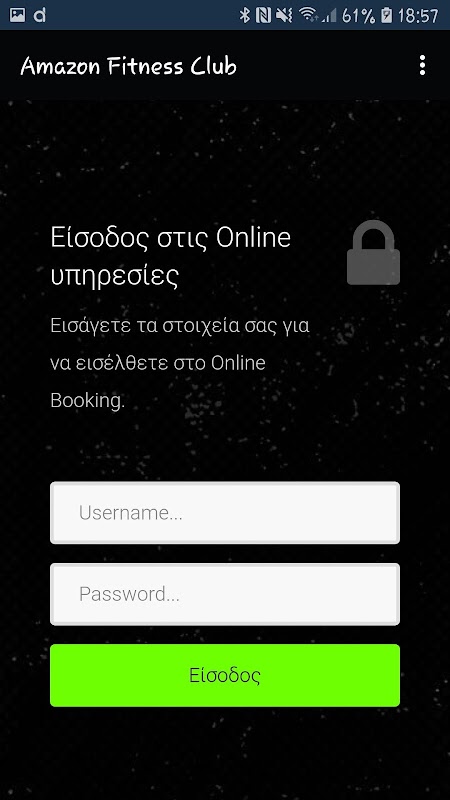
Task: Tap the υπηρεσίες word in the heading
Action: coord(115,277)
